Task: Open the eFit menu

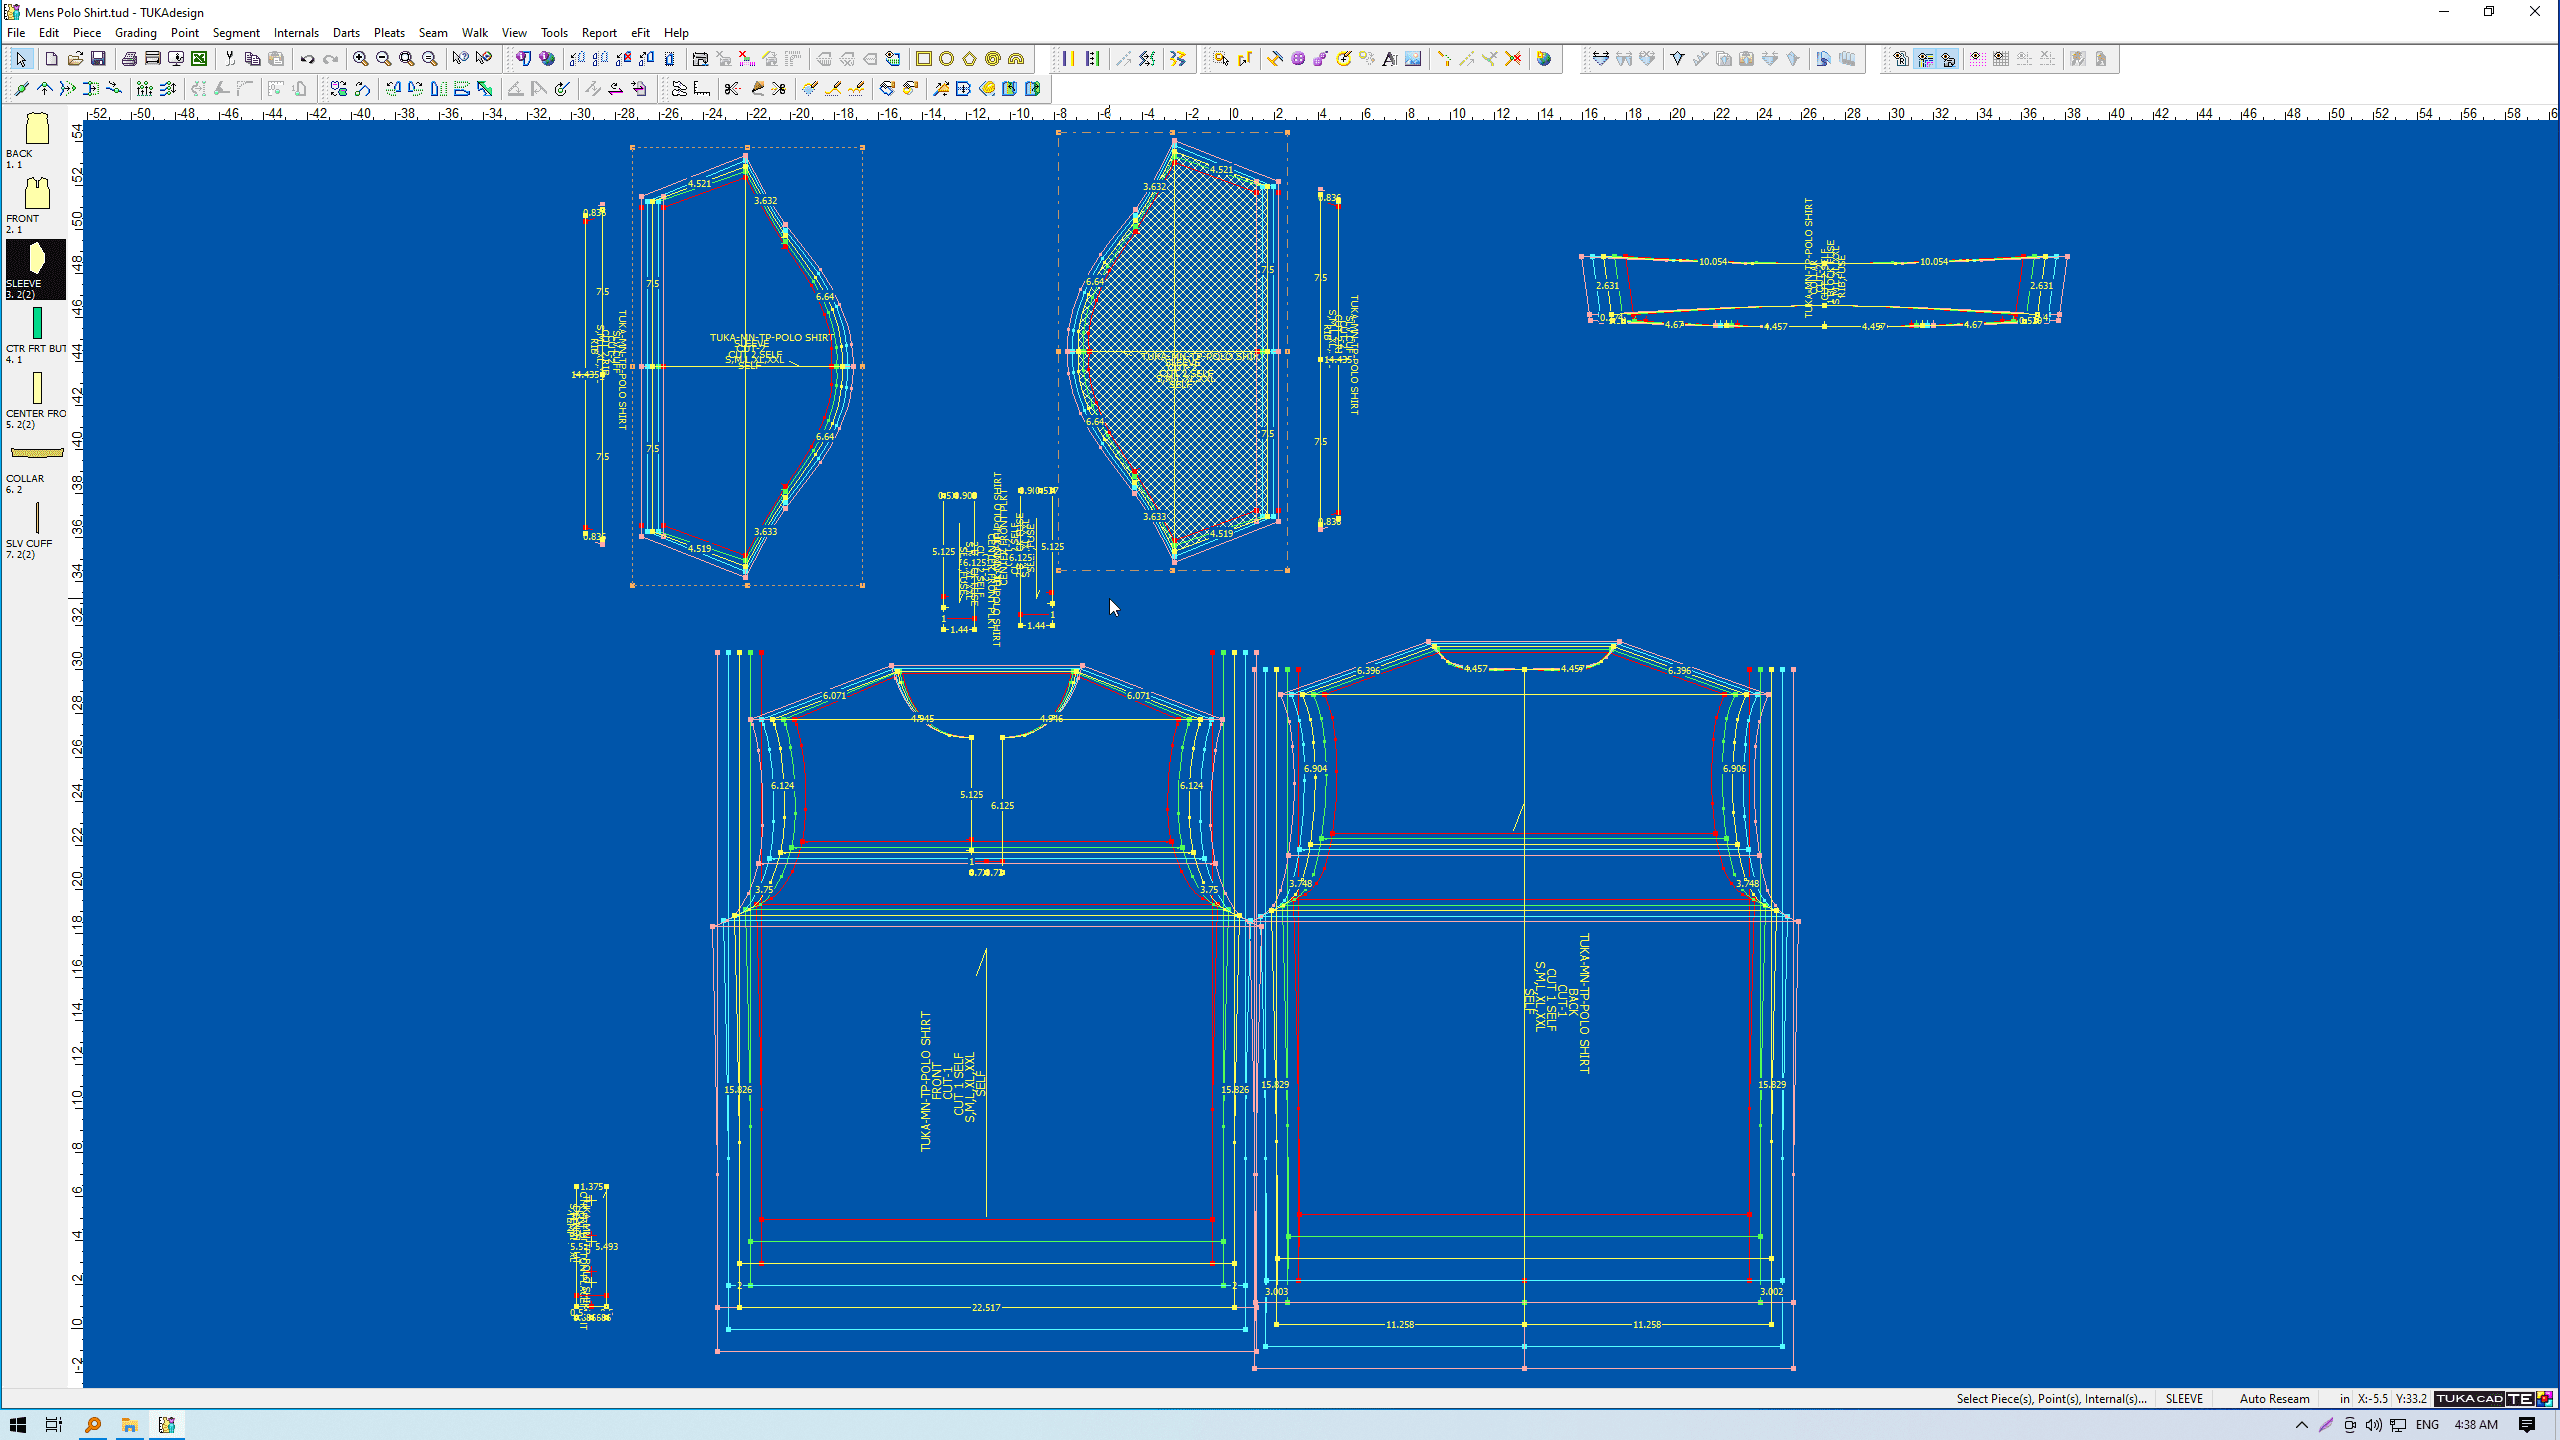Action: pos(640,32)
